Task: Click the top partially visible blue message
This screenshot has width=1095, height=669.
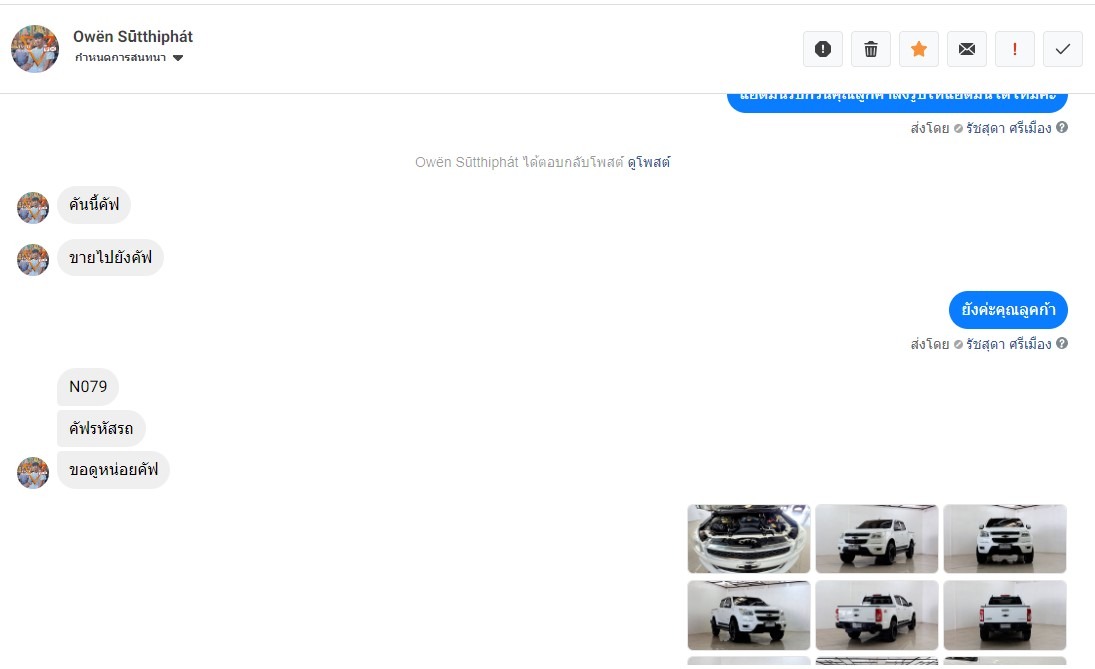Action: [897, 101]
